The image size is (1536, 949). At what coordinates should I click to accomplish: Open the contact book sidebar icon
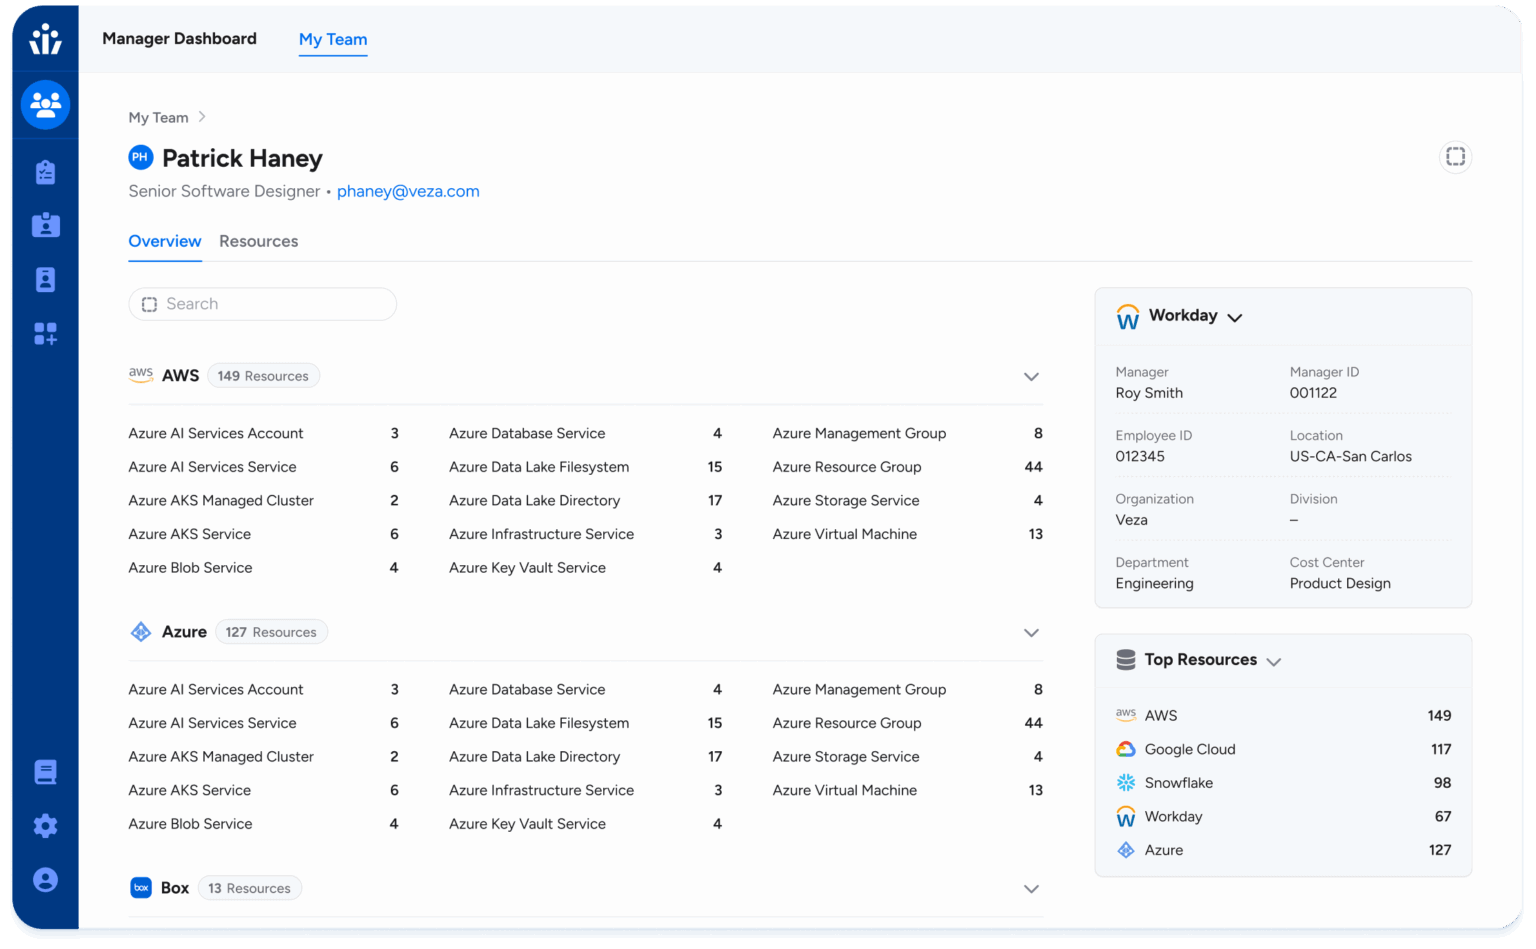point(45,280)
